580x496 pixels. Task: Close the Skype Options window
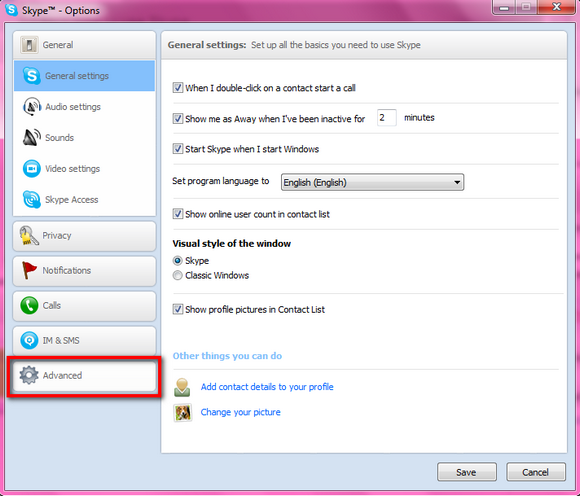[557, 7]
